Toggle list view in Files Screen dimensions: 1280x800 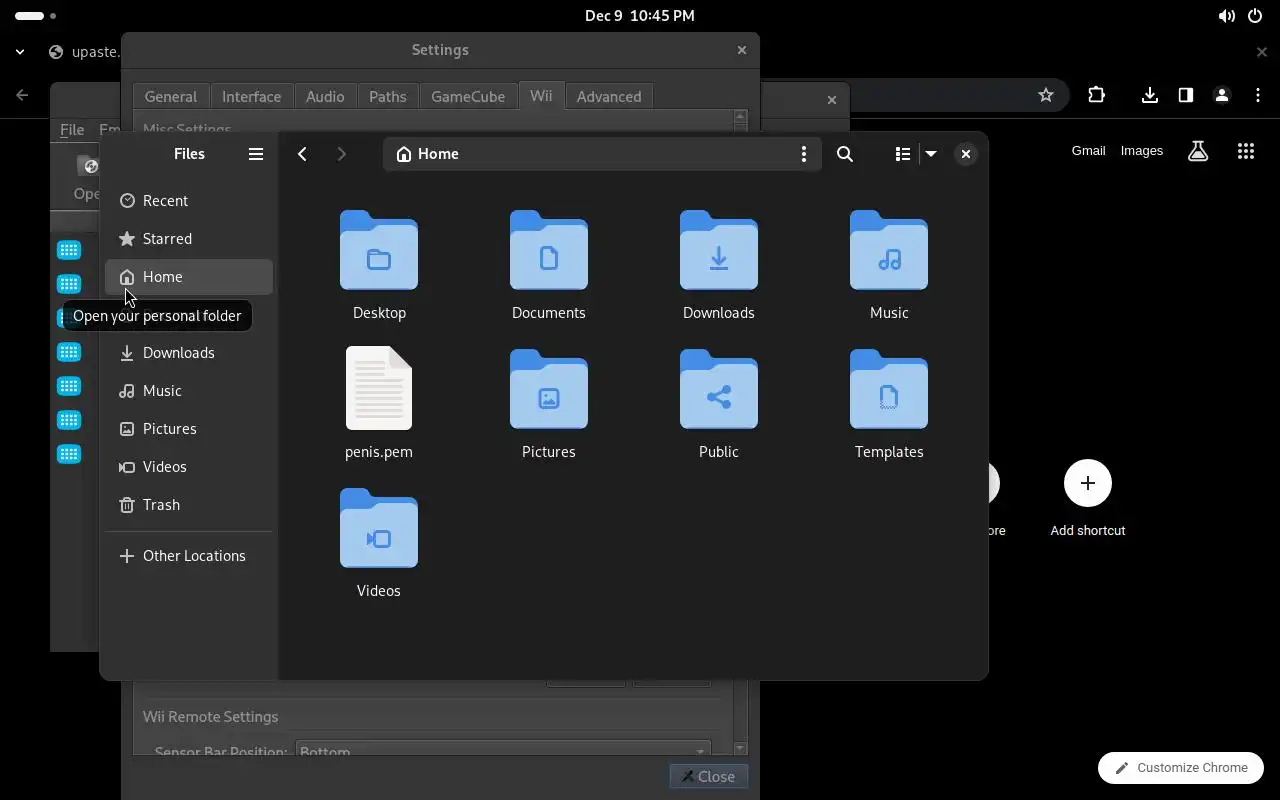[x=902, y=154]
